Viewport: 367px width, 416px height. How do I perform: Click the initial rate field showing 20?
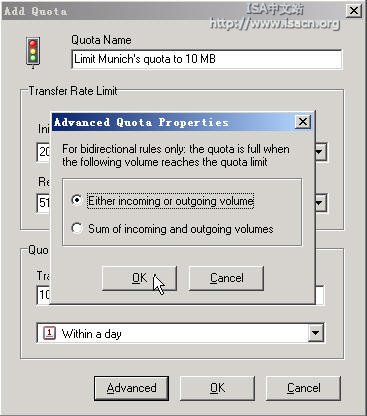click(44, 152)
